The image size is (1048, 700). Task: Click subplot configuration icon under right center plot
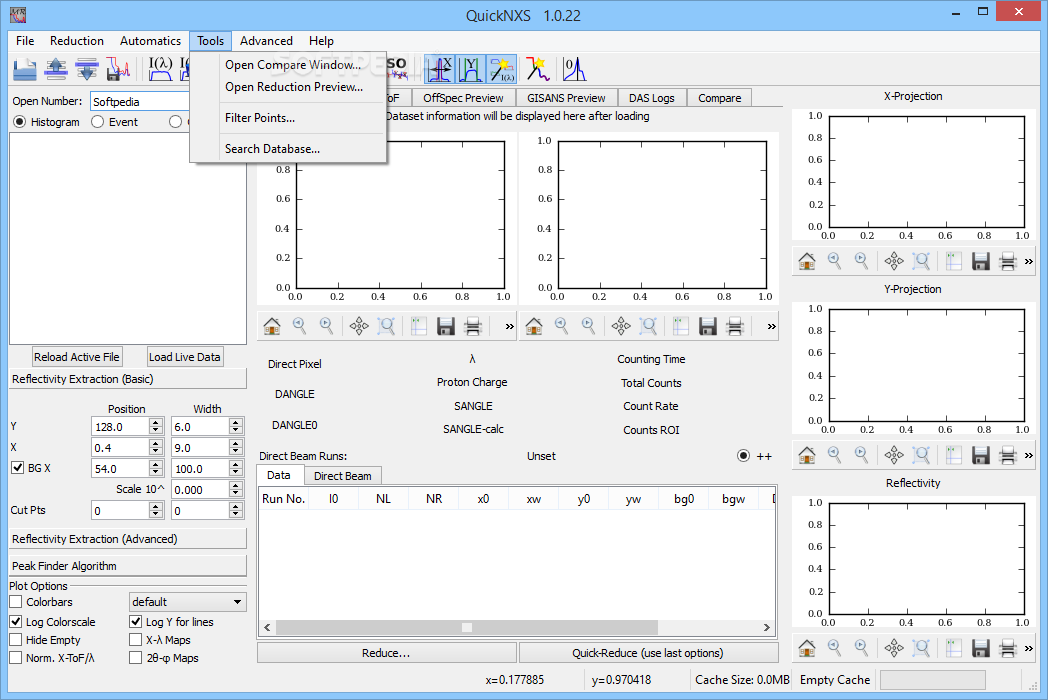coord(680,326)
